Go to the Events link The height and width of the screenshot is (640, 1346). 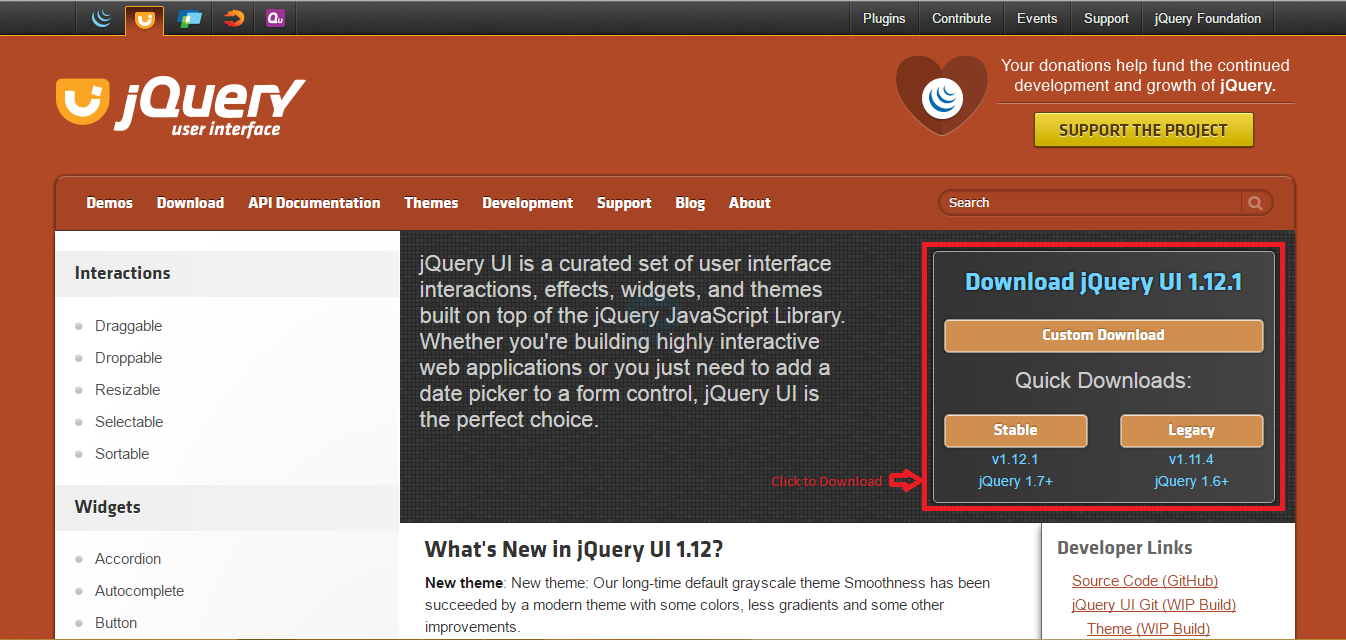click(1037, 18)
